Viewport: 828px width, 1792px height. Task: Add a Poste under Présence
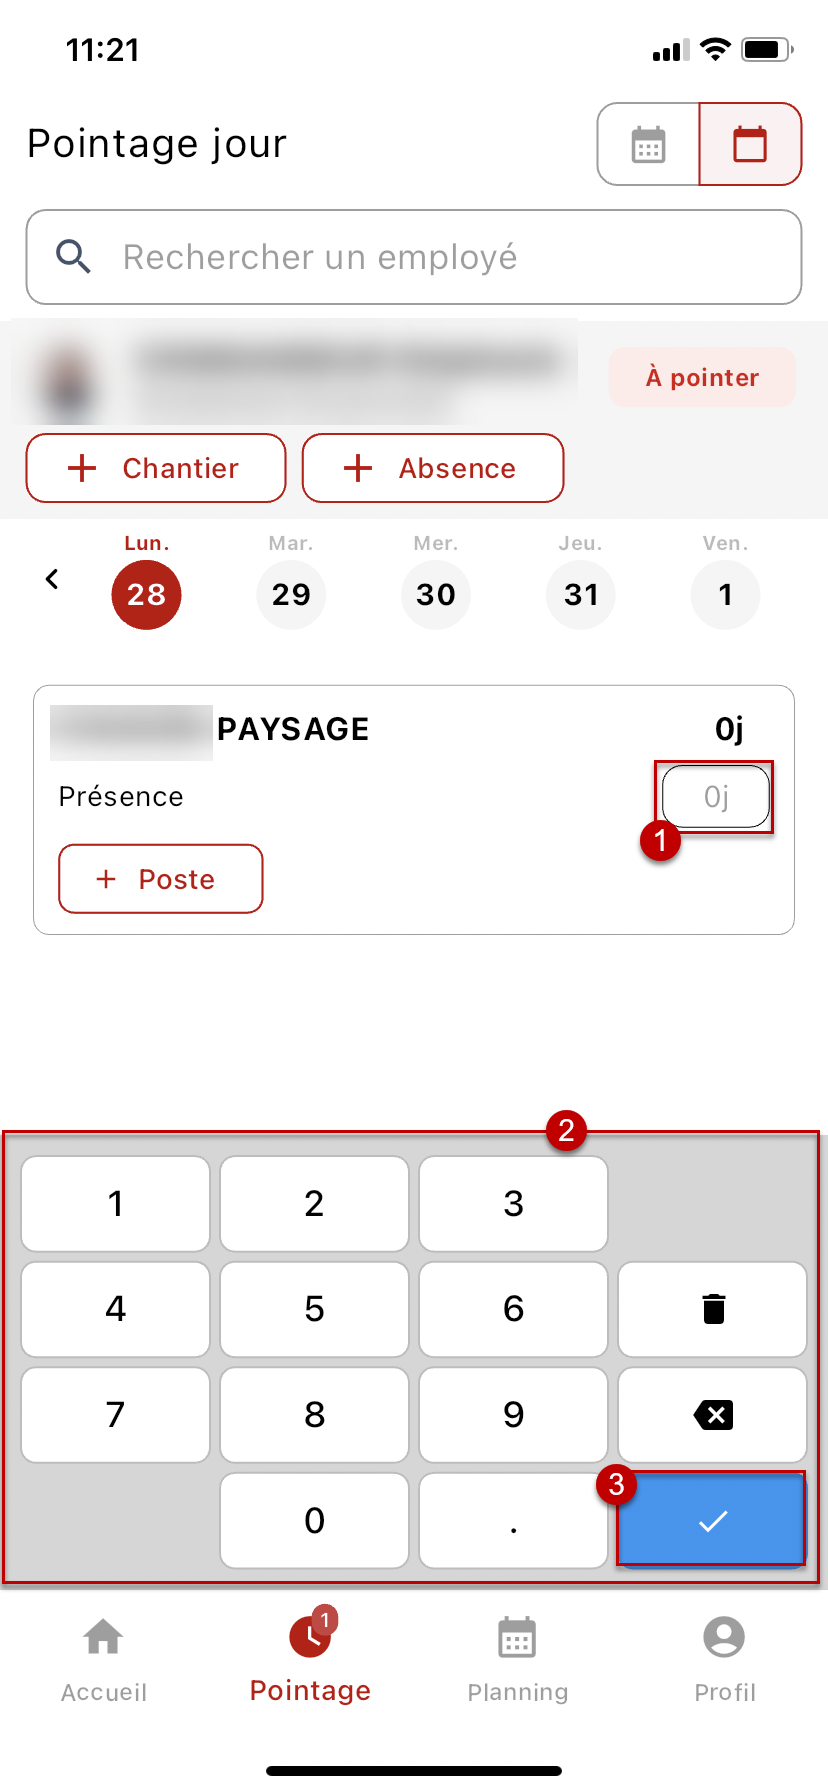point(160,879)
